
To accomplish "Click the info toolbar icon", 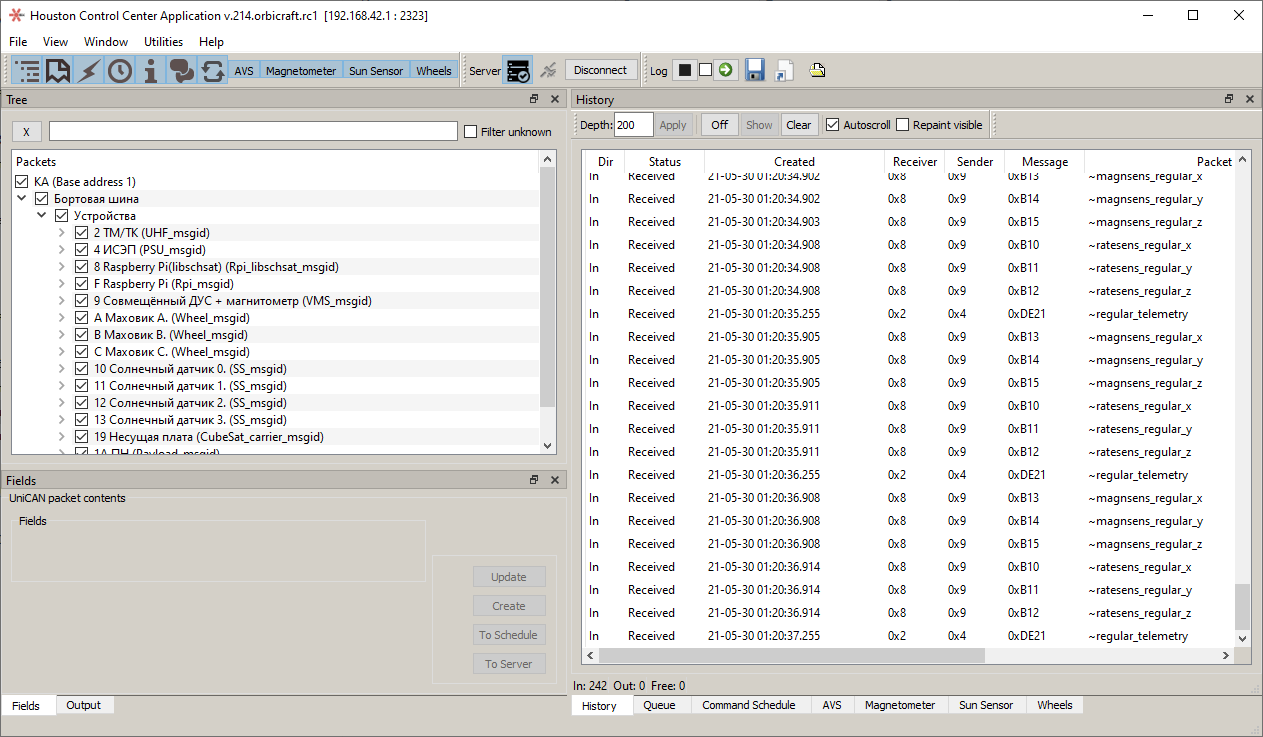I will click(x=150, y=70).
